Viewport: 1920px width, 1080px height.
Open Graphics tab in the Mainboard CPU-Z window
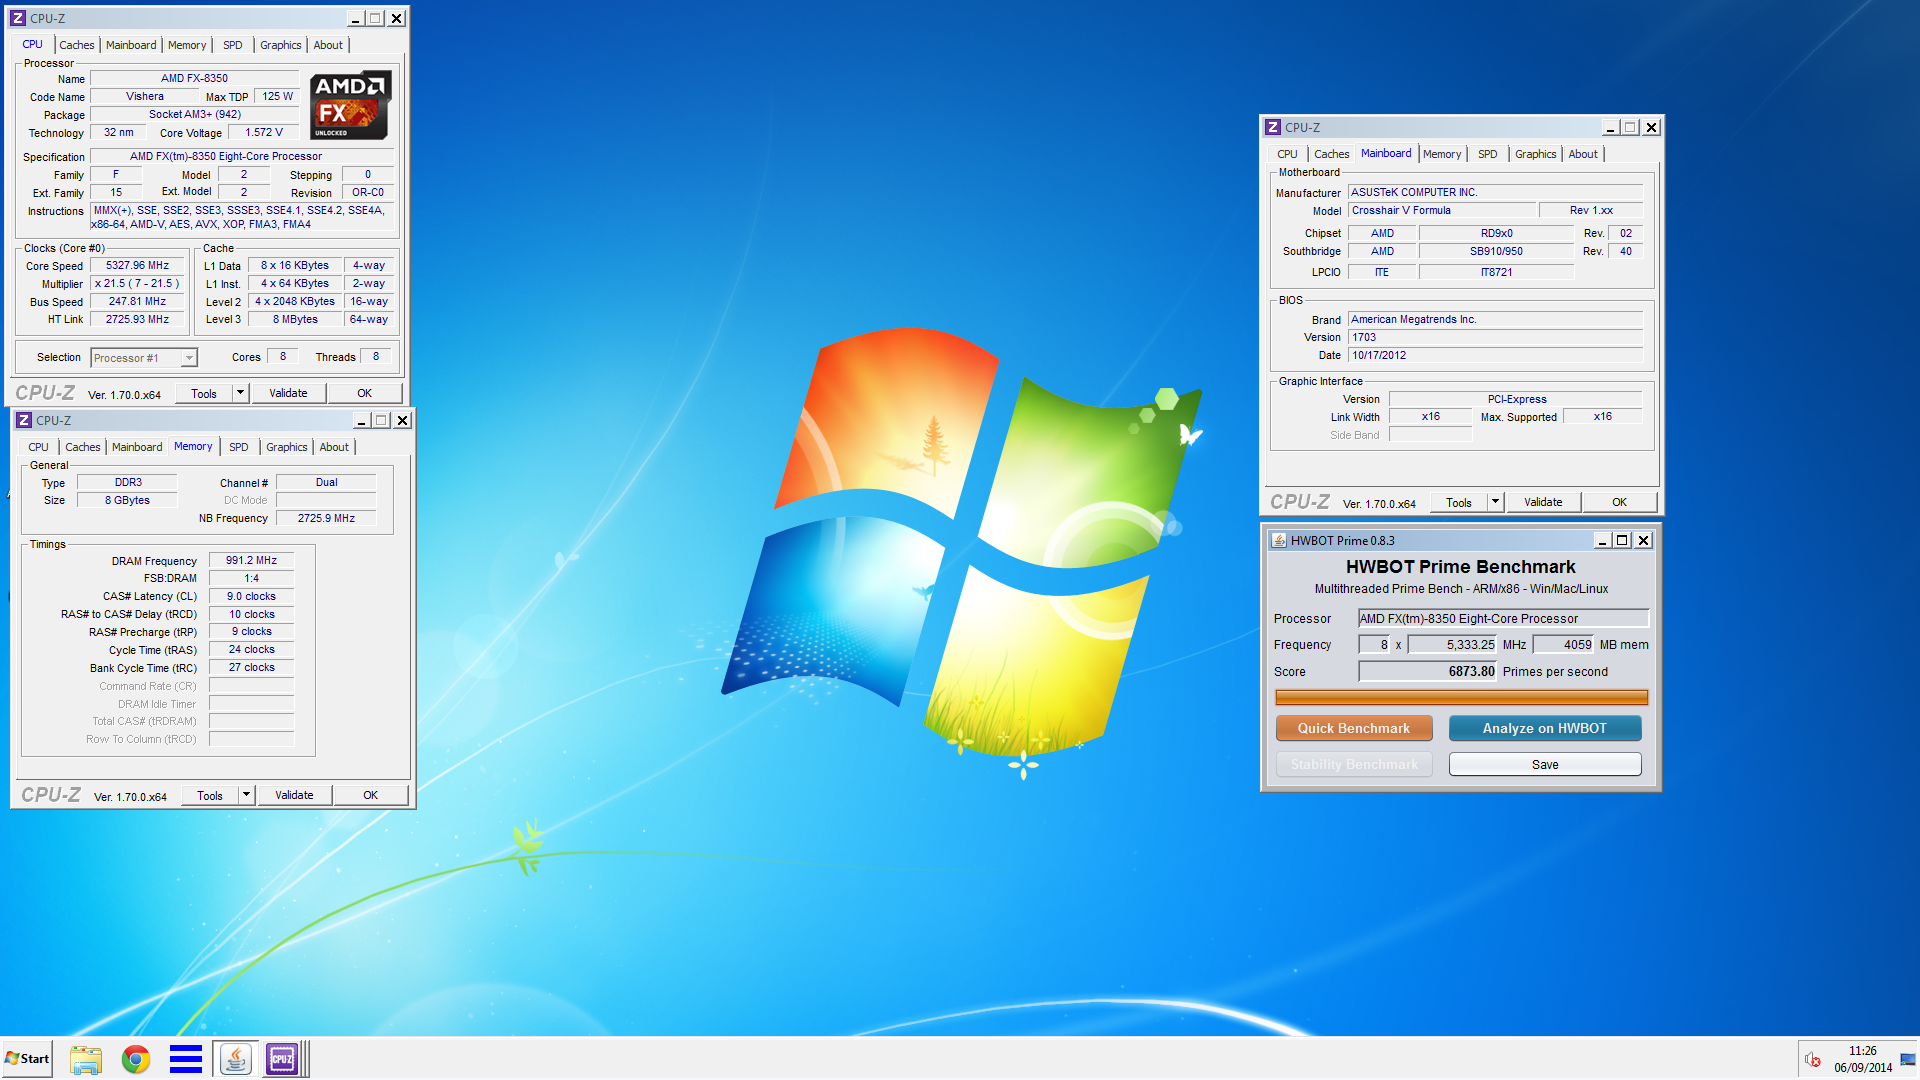coord(1535,154)
